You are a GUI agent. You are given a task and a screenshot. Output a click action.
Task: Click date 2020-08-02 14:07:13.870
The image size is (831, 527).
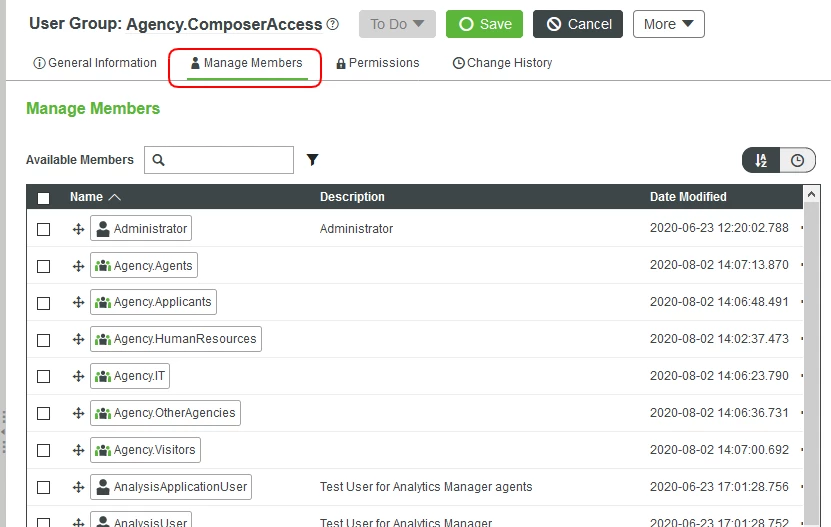[x=719, y=265]
